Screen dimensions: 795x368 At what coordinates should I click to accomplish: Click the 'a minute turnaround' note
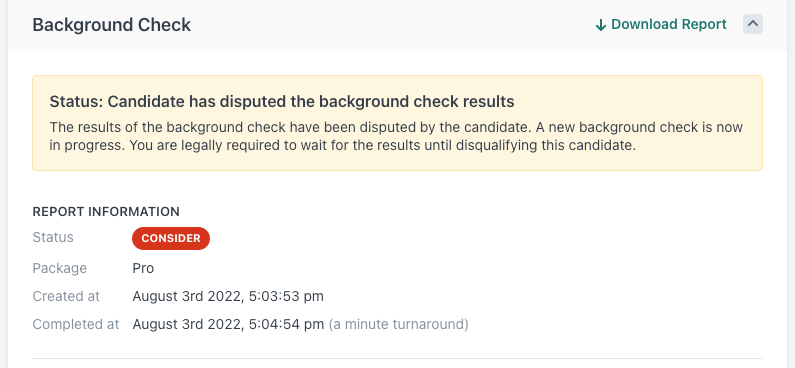(399, 324)
